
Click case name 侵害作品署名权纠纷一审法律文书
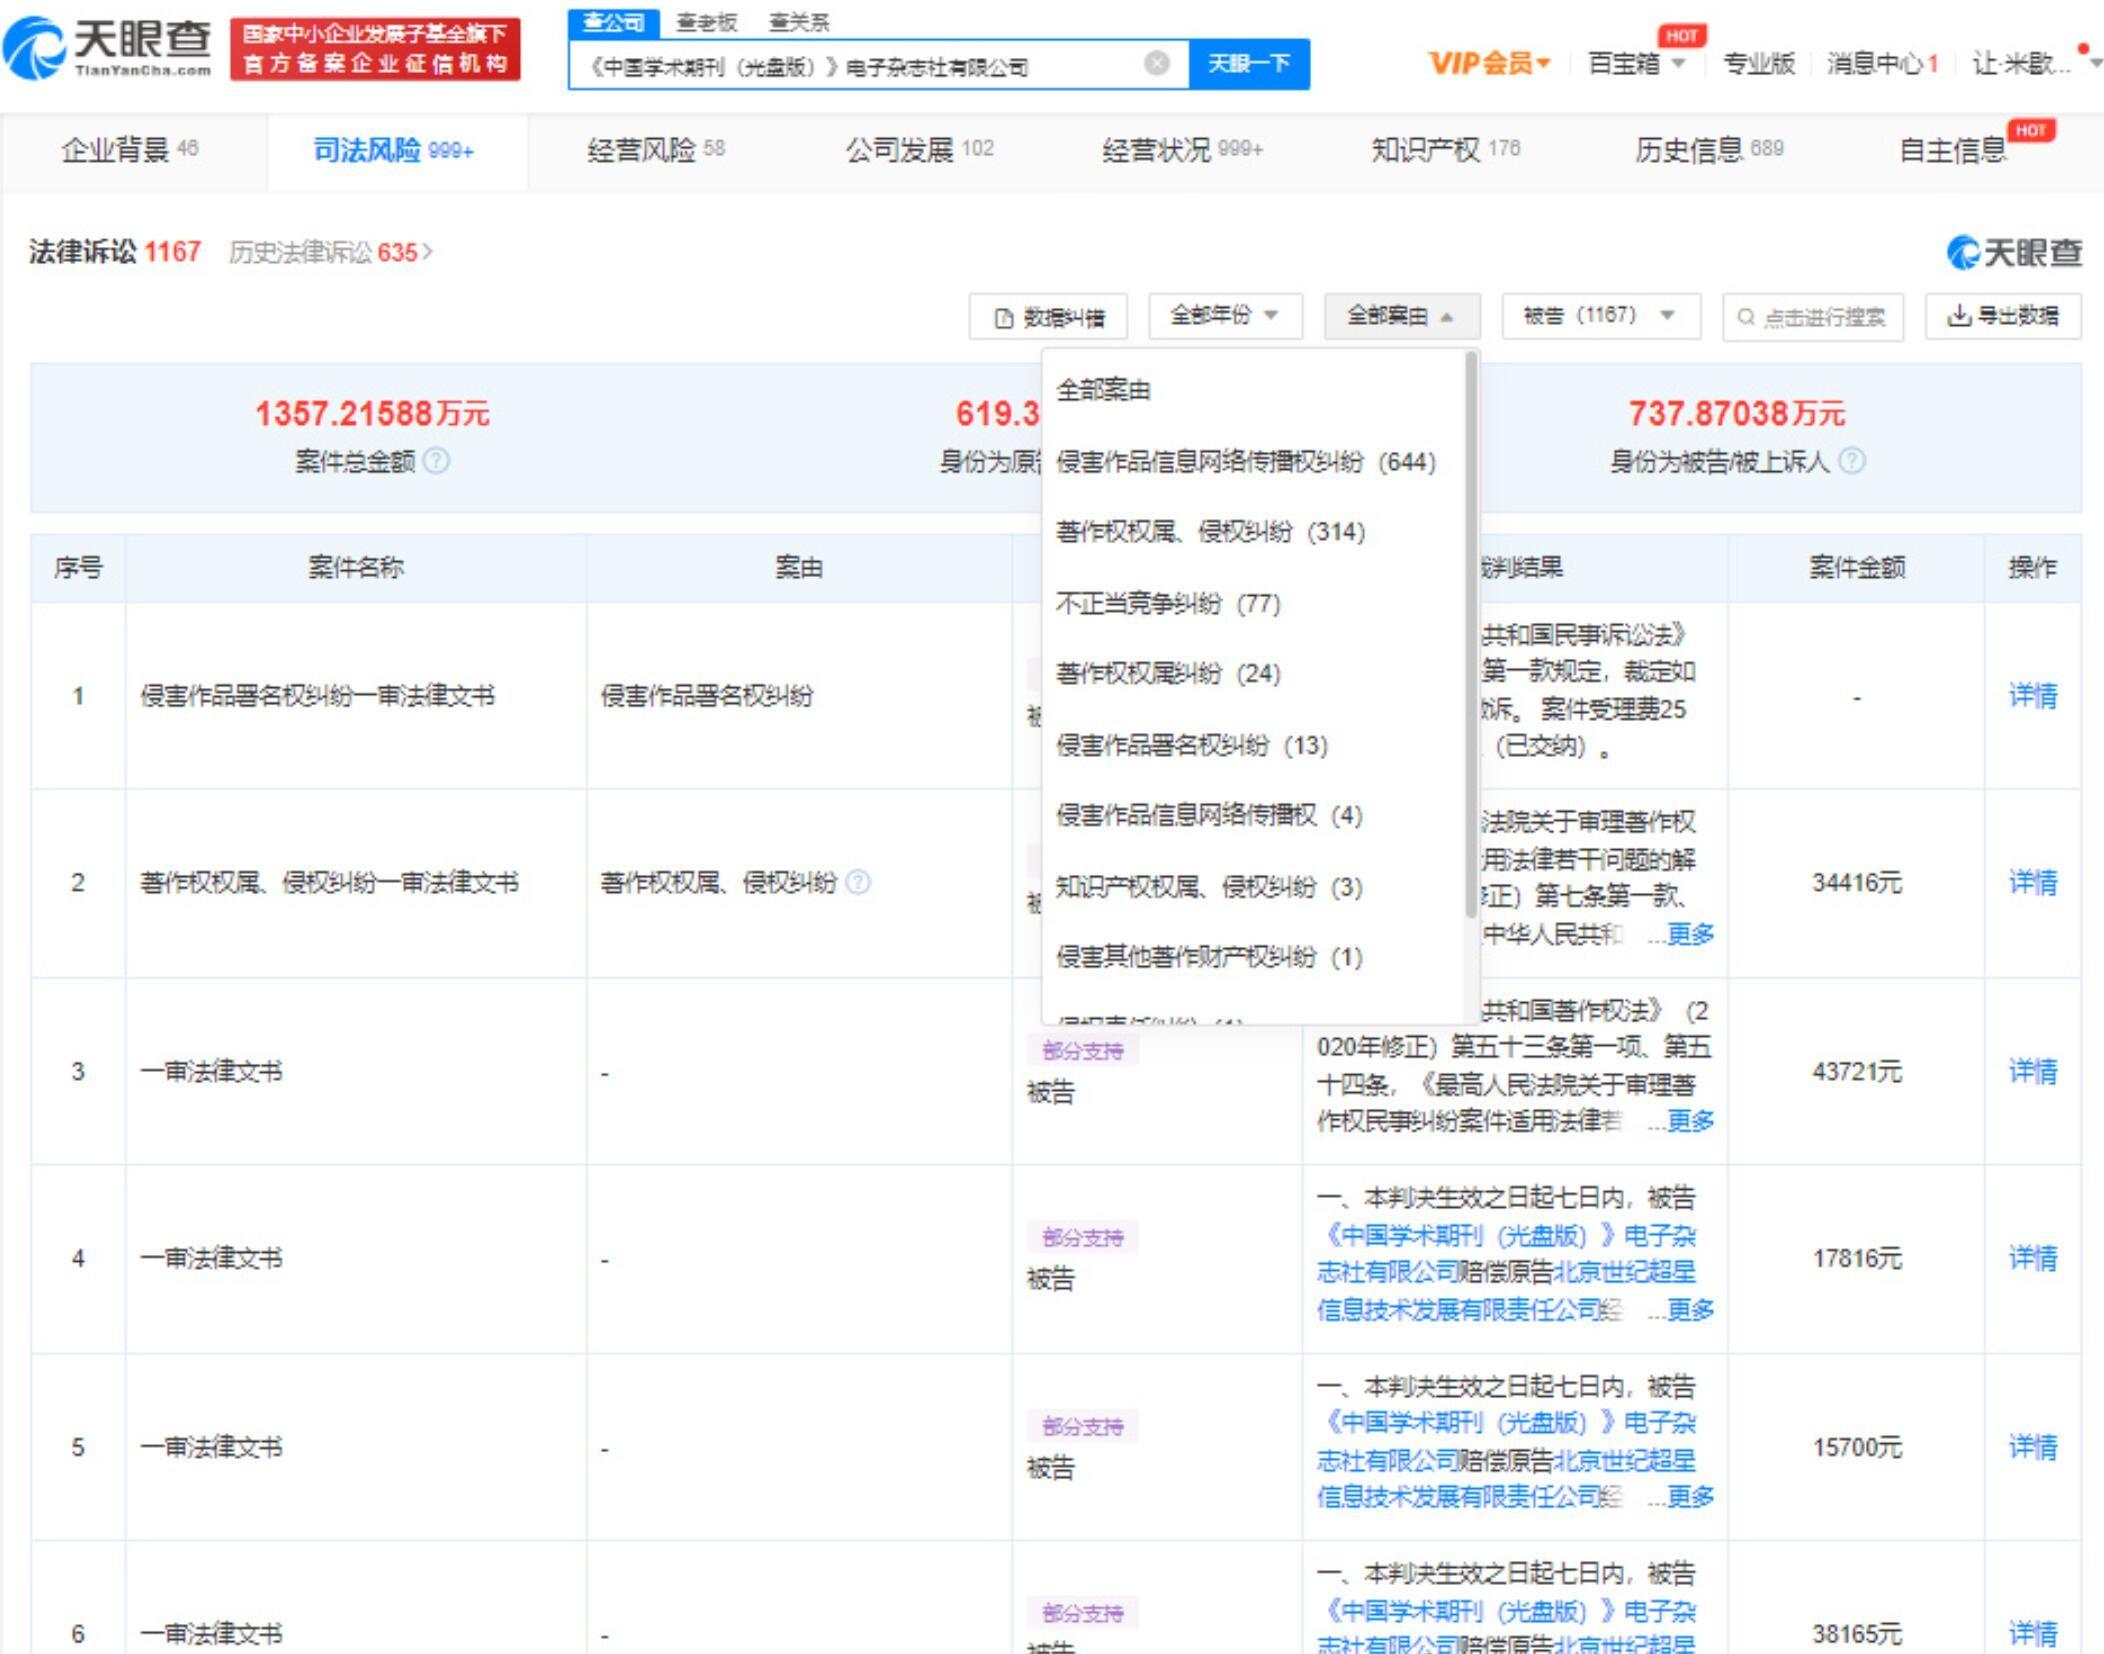coord(317,696)
